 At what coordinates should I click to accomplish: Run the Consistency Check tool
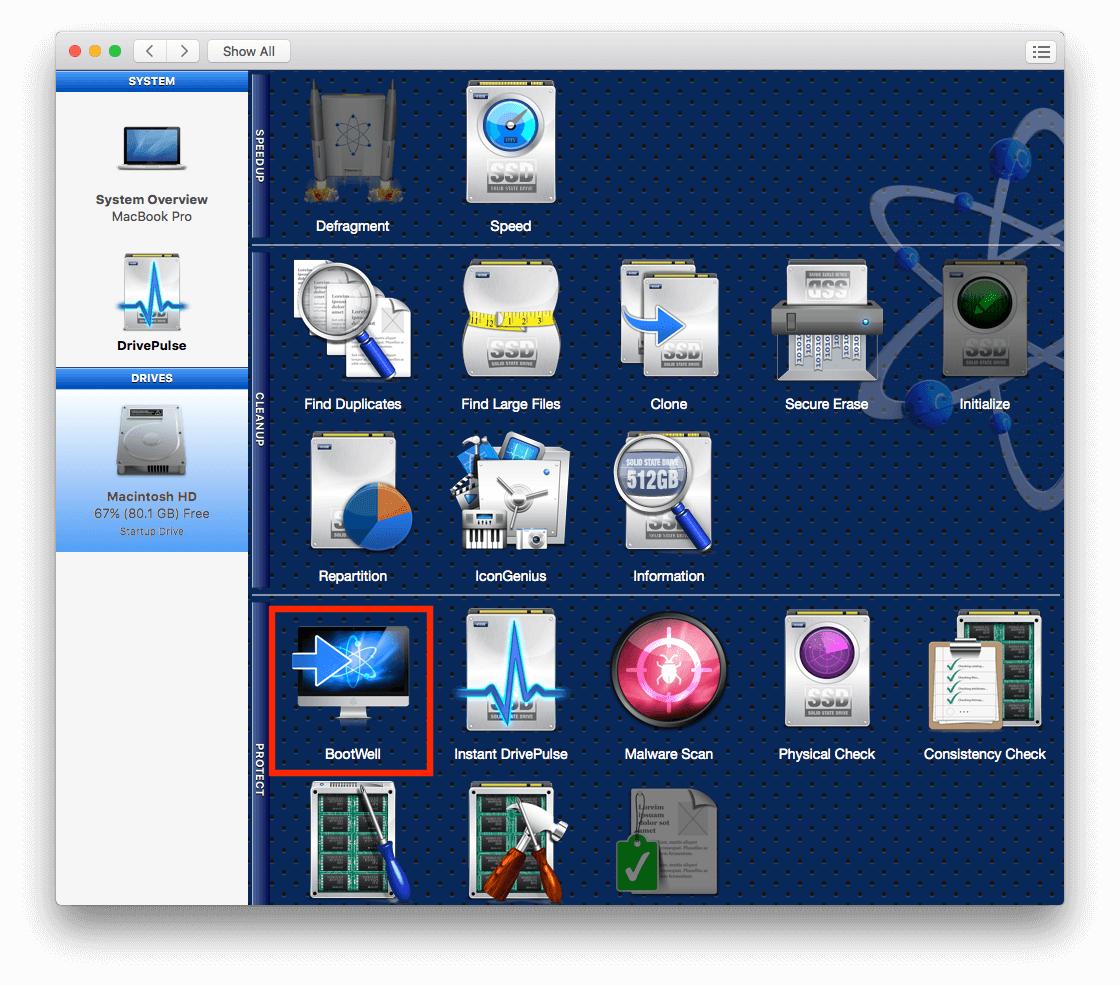point(984,670)
